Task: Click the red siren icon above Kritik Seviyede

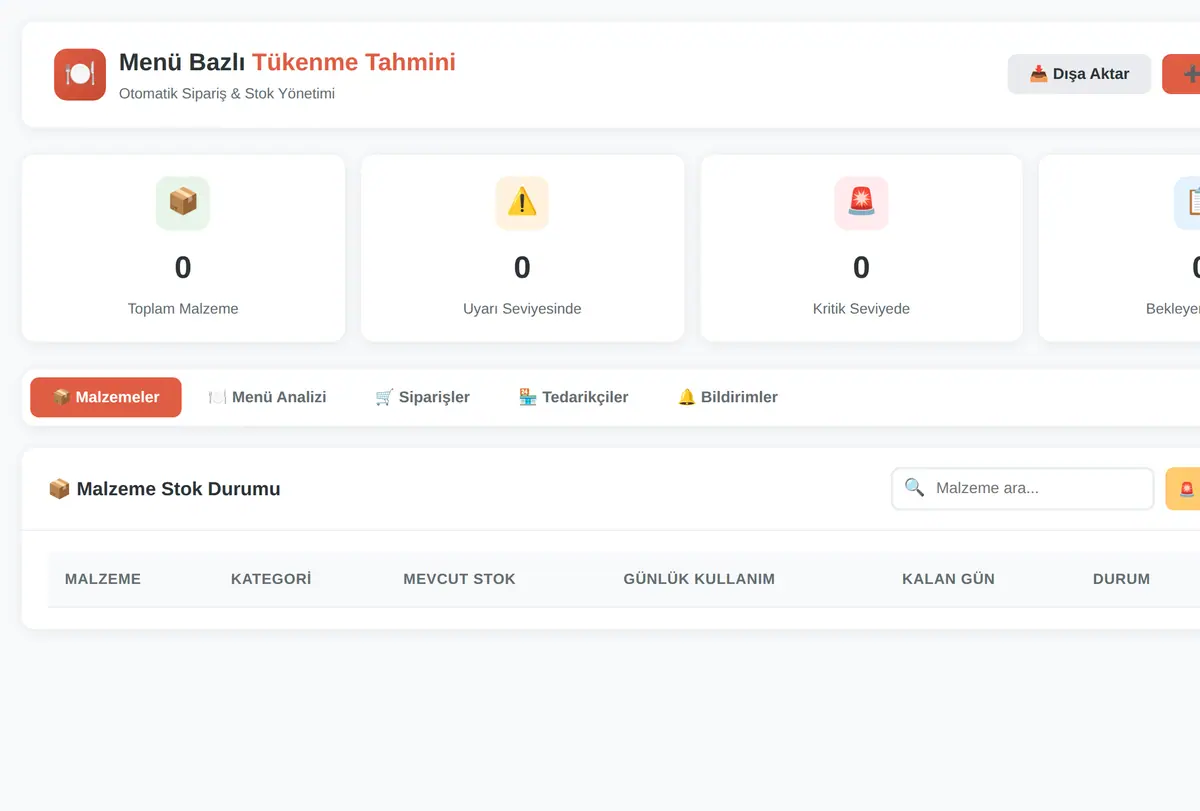Action: [861, 203]
